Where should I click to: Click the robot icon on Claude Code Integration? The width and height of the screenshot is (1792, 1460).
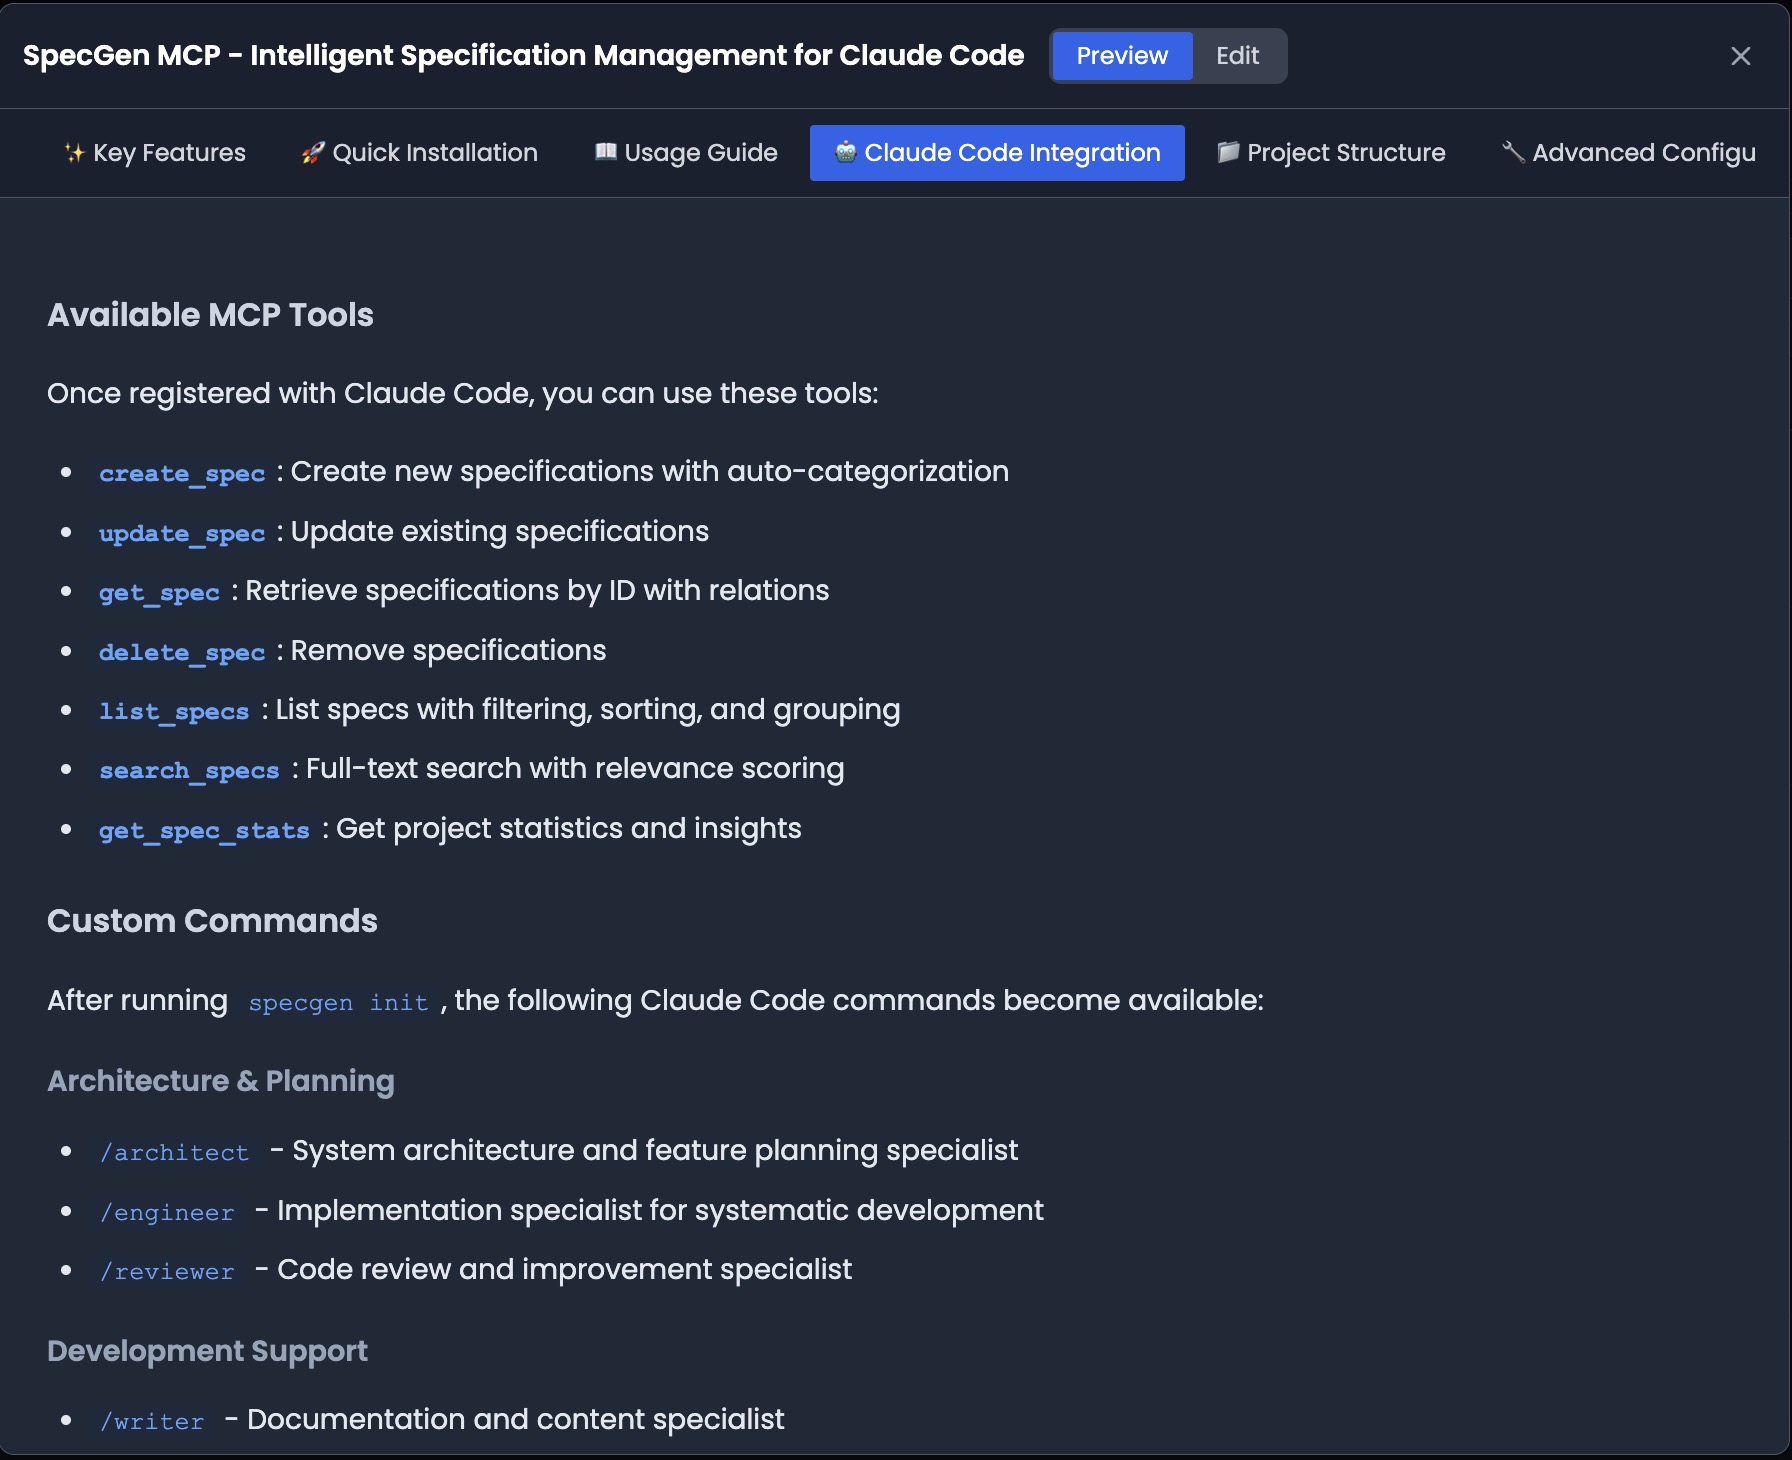point(846,152)
